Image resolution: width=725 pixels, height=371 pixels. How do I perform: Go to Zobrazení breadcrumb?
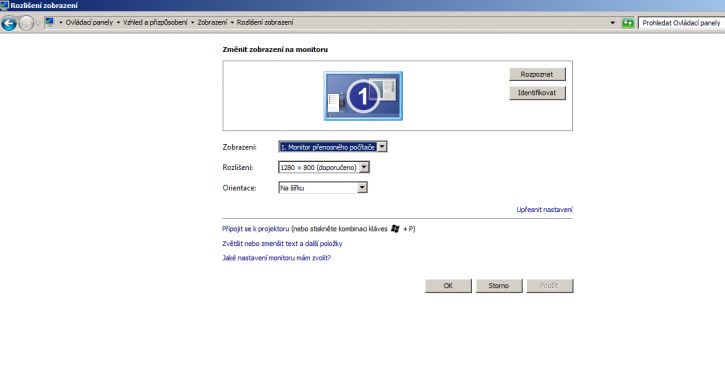click(x=212, y=22)
